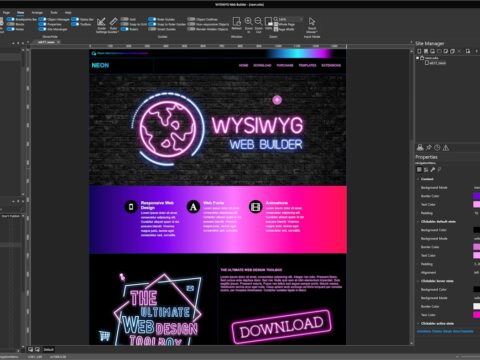Select the open page document tab
Screen dimensions: 480x360
point(46,42)
